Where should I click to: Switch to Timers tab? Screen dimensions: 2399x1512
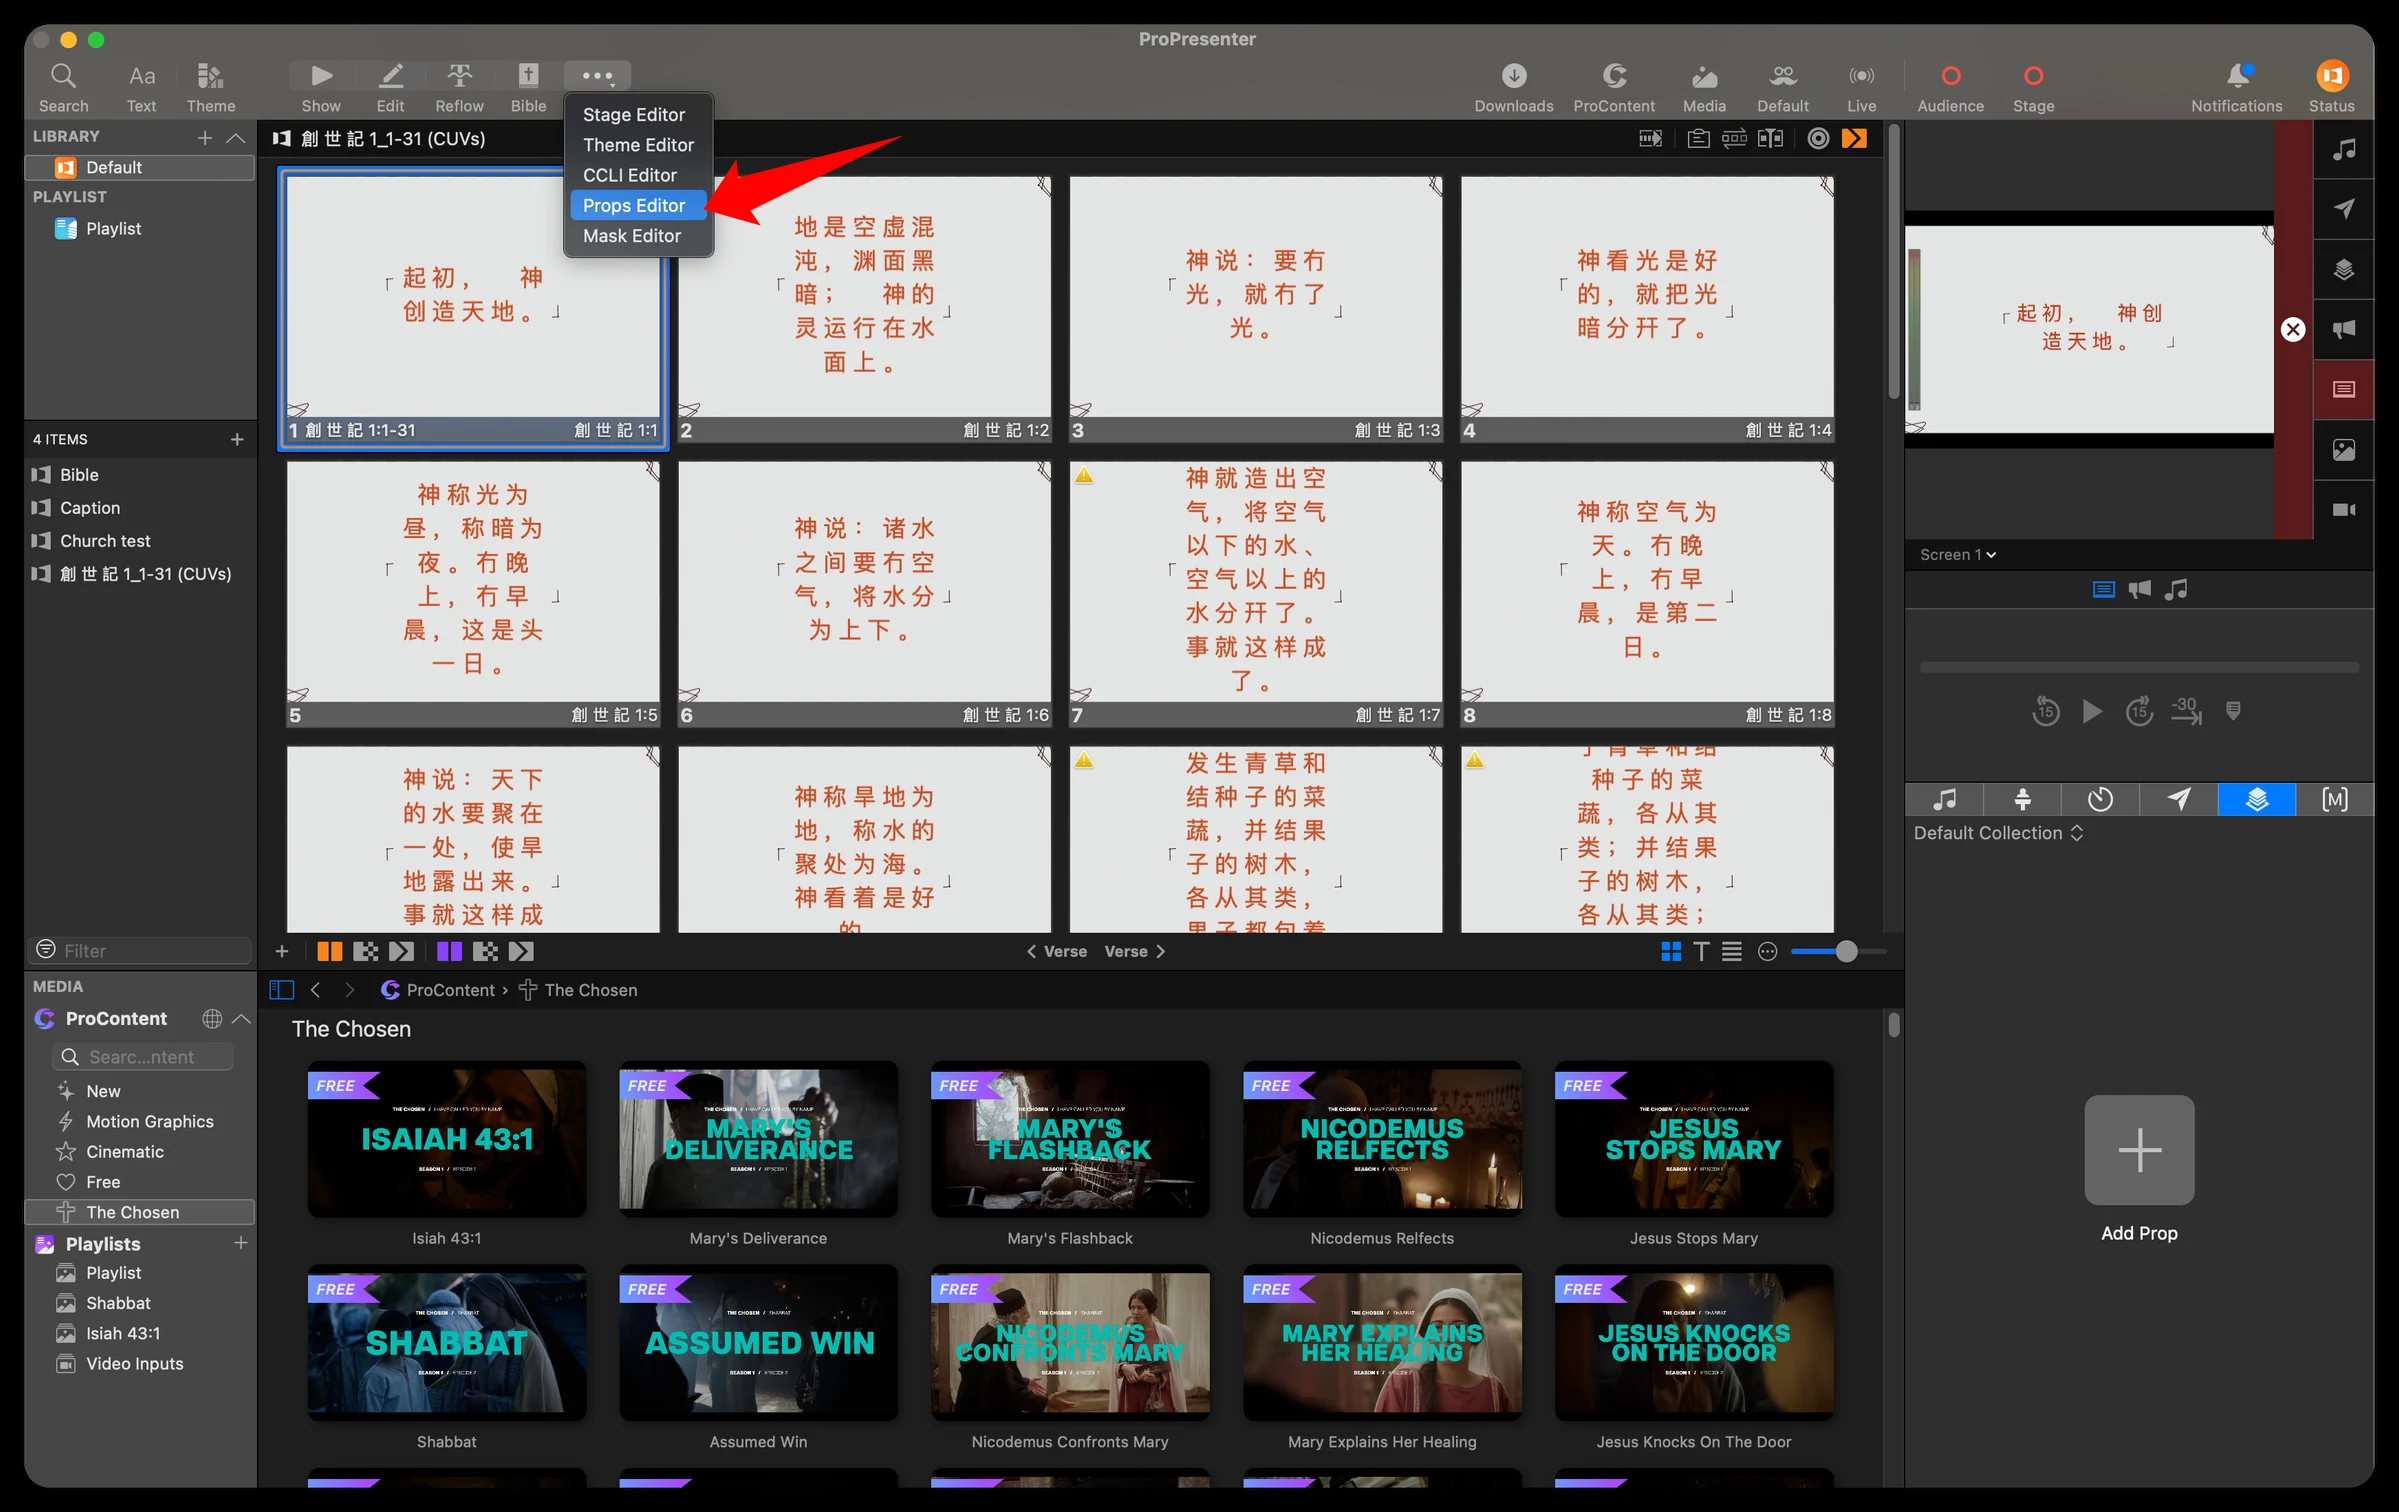tap(2100, 799)
